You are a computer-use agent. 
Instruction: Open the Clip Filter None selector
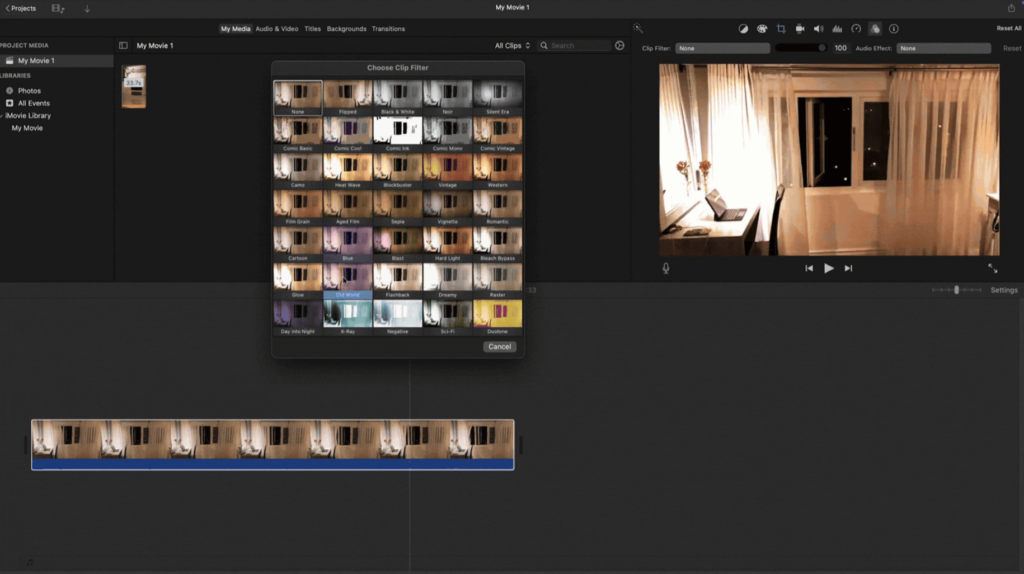coord(722,48)
